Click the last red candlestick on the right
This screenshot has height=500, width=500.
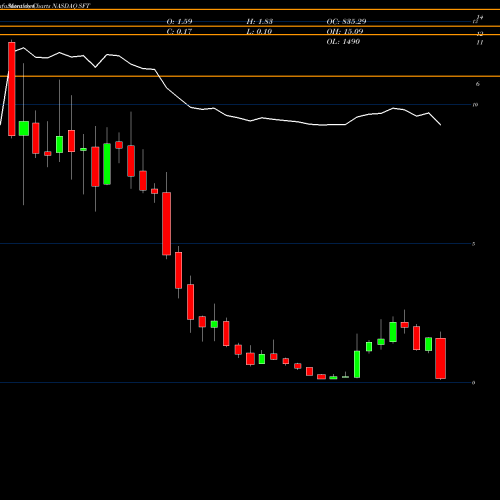point(441,358)
